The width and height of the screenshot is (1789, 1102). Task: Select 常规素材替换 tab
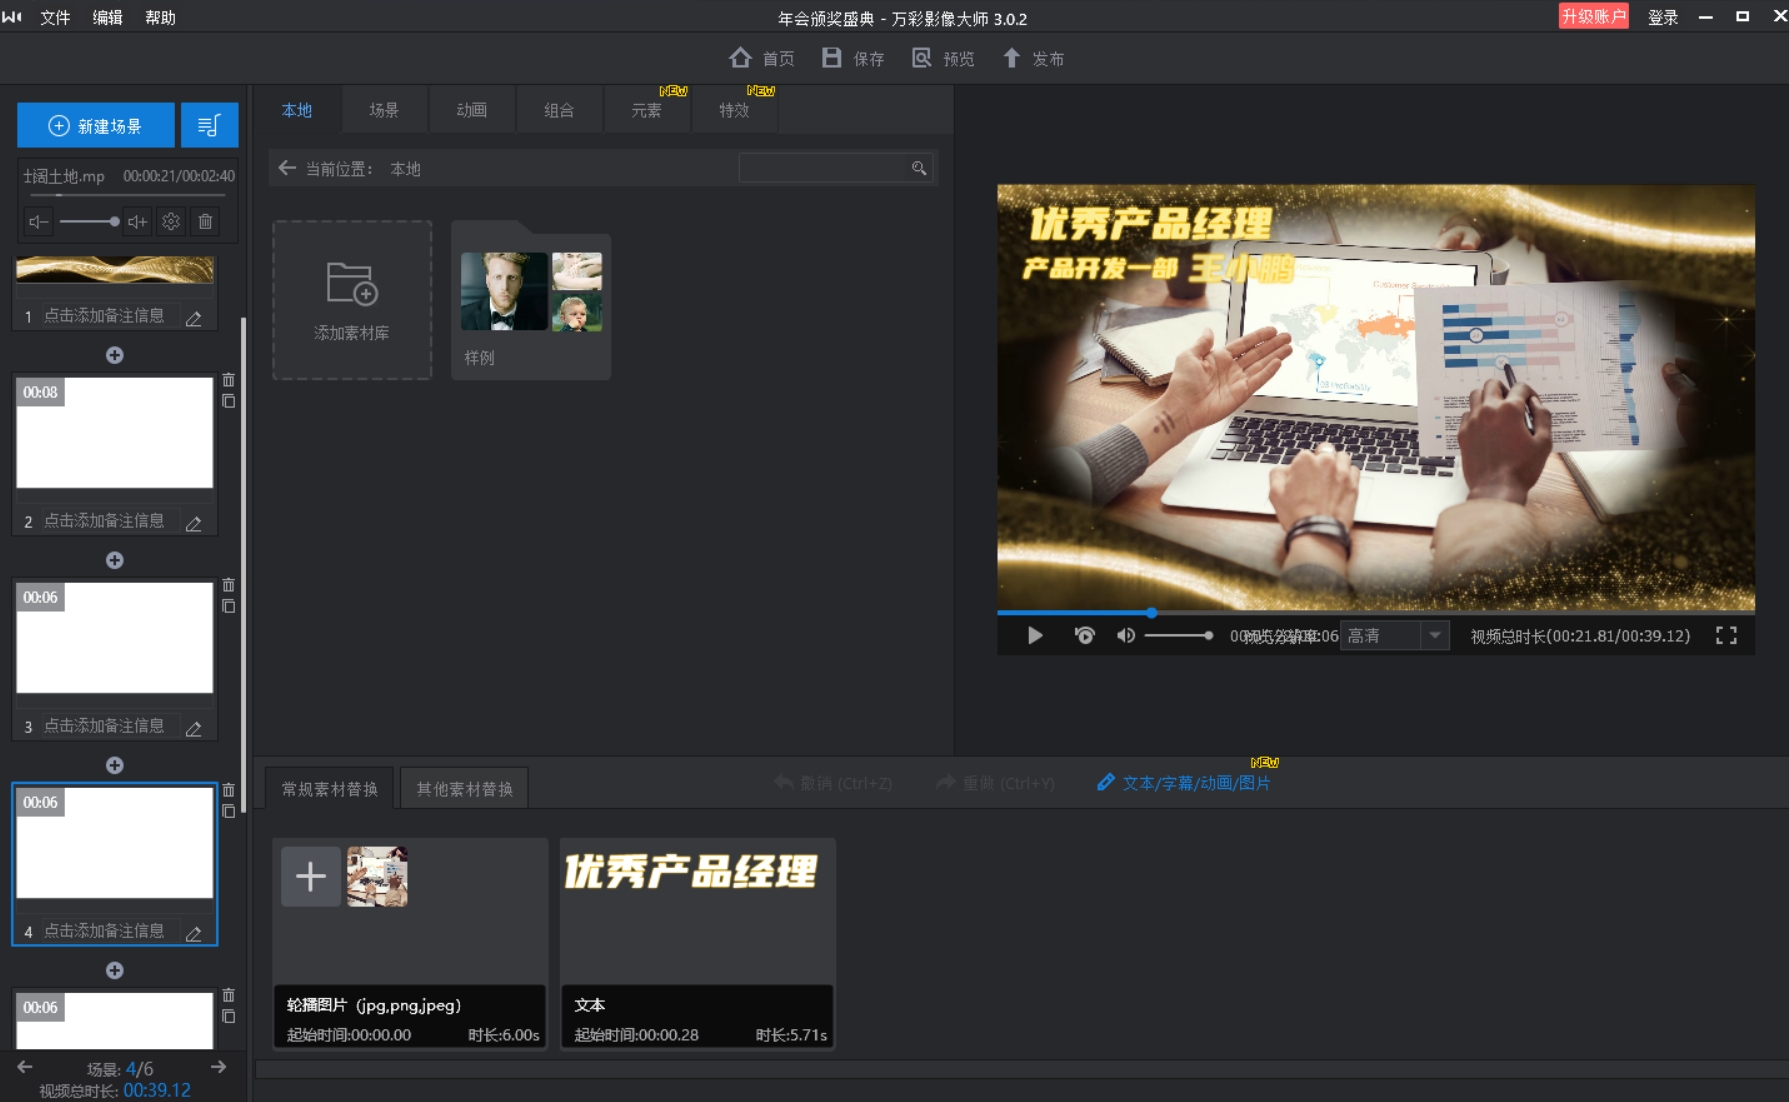point(330,789)
